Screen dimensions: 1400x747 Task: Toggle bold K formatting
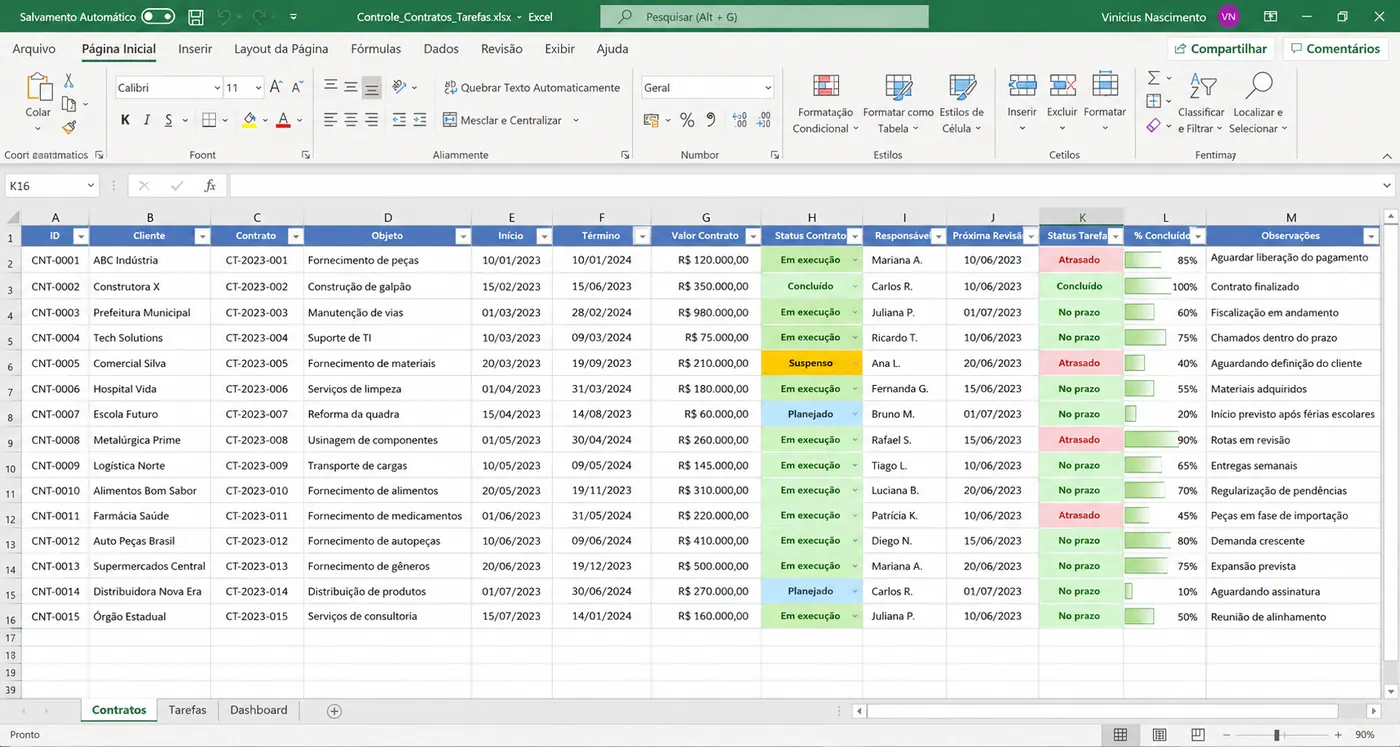click(125, 120)
